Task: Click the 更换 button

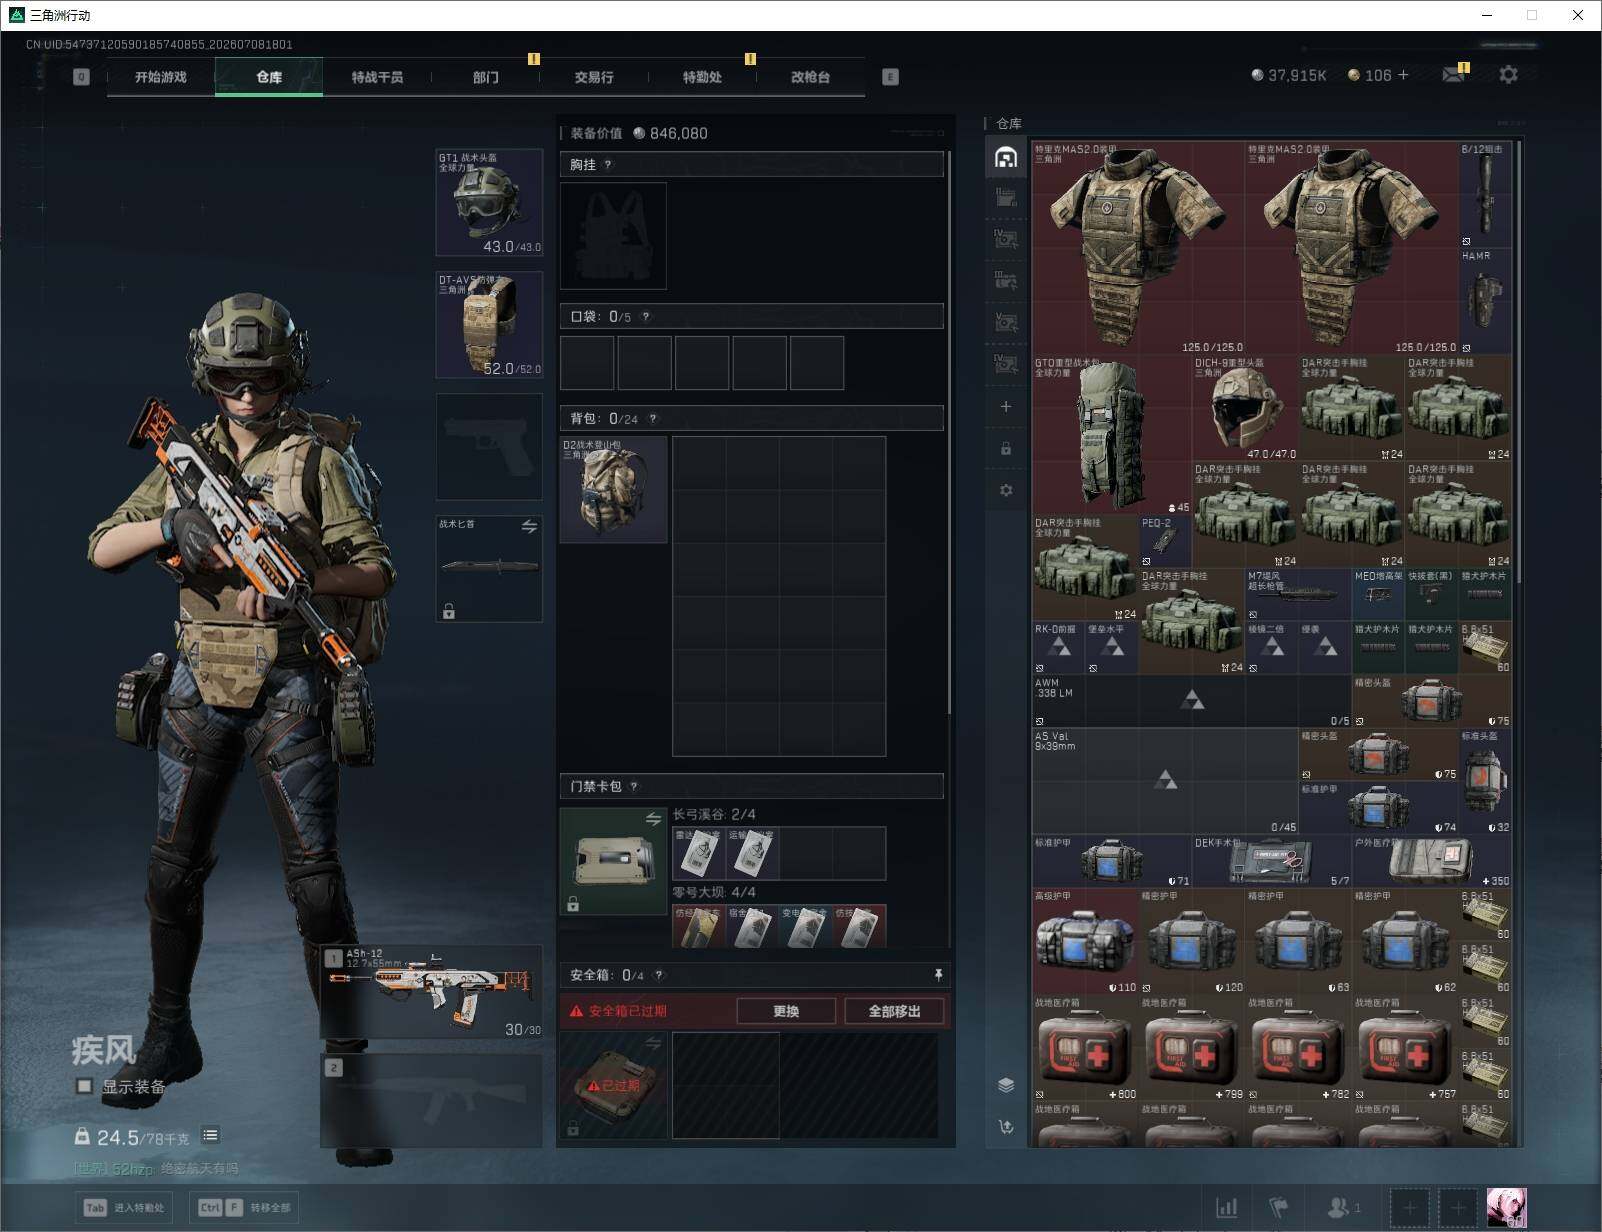Action: [x=786, y=1011]
